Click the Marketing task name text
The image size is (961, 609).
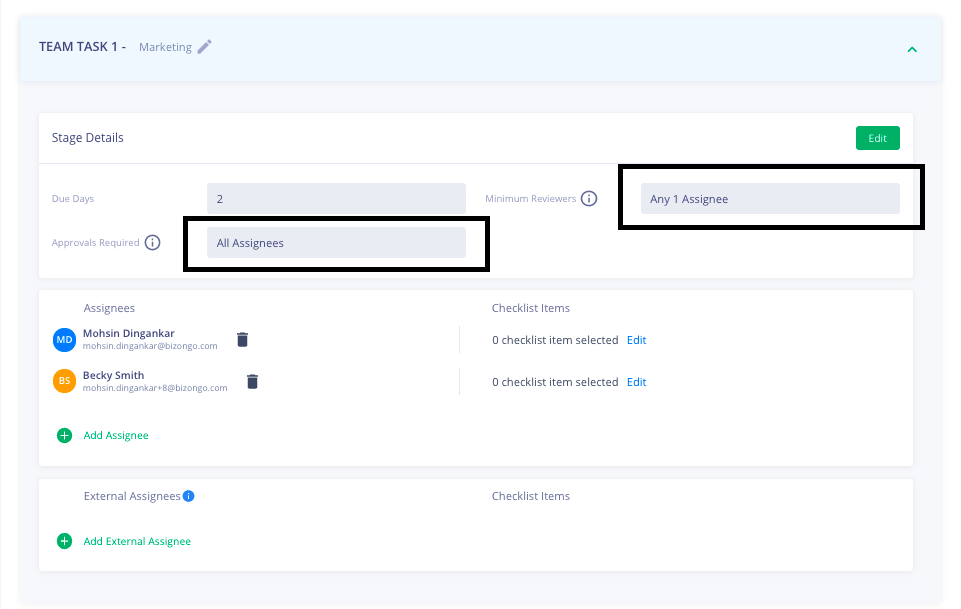[x=165, y=47]
